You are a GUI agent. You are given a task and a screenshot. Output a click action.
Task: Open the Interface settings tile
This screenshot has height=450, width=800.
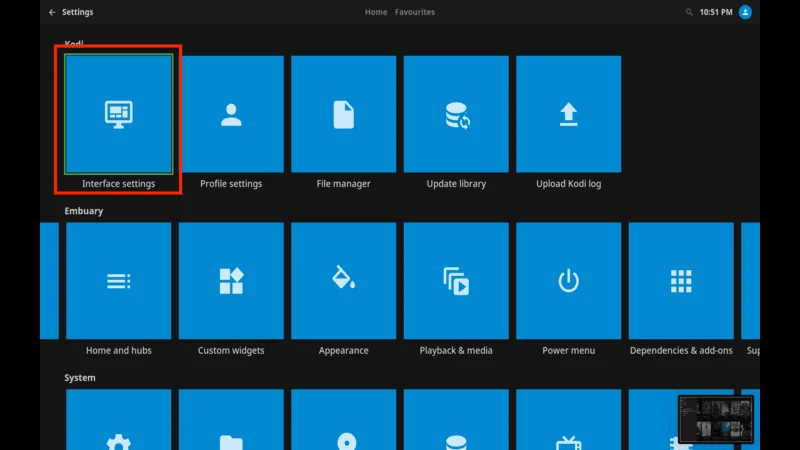tap(118, 115)
